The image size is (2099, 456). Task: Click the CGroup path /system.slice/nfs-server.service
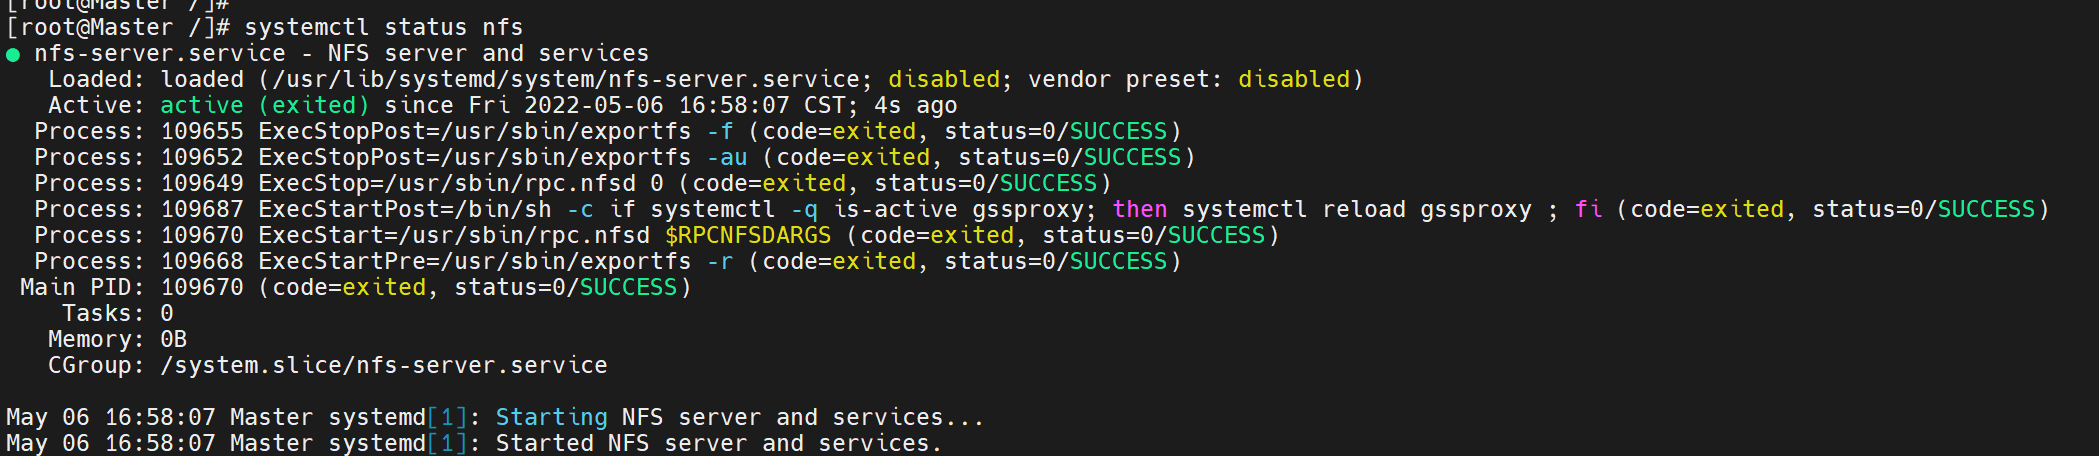tap(384, 365)
